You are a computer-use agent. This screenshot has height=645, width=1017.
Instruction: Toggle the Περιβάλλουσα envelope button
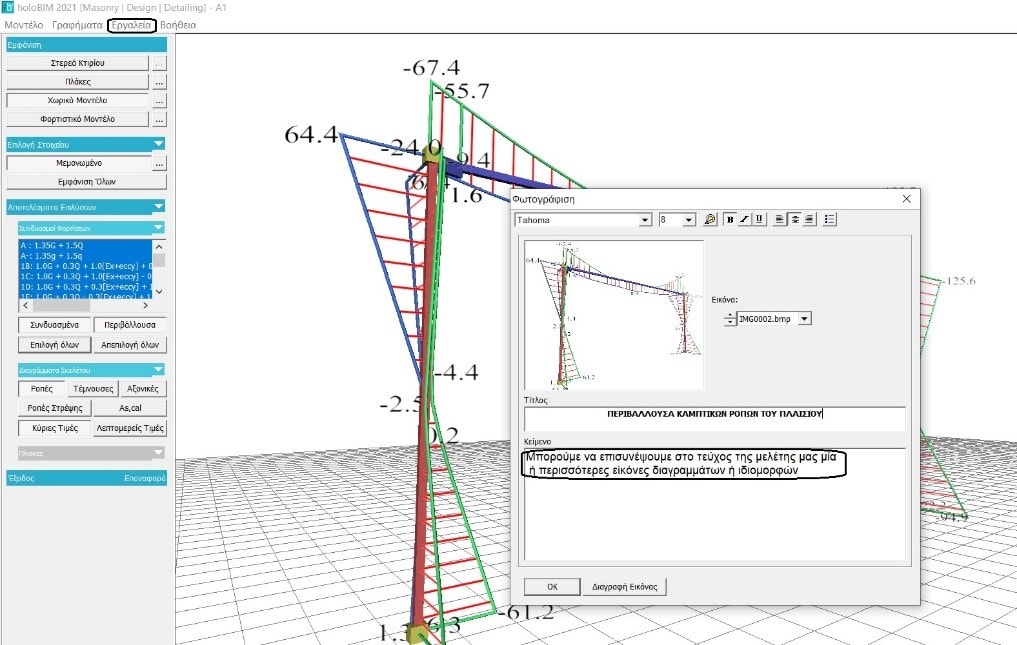pyautogui.click(x=130, y=324)
